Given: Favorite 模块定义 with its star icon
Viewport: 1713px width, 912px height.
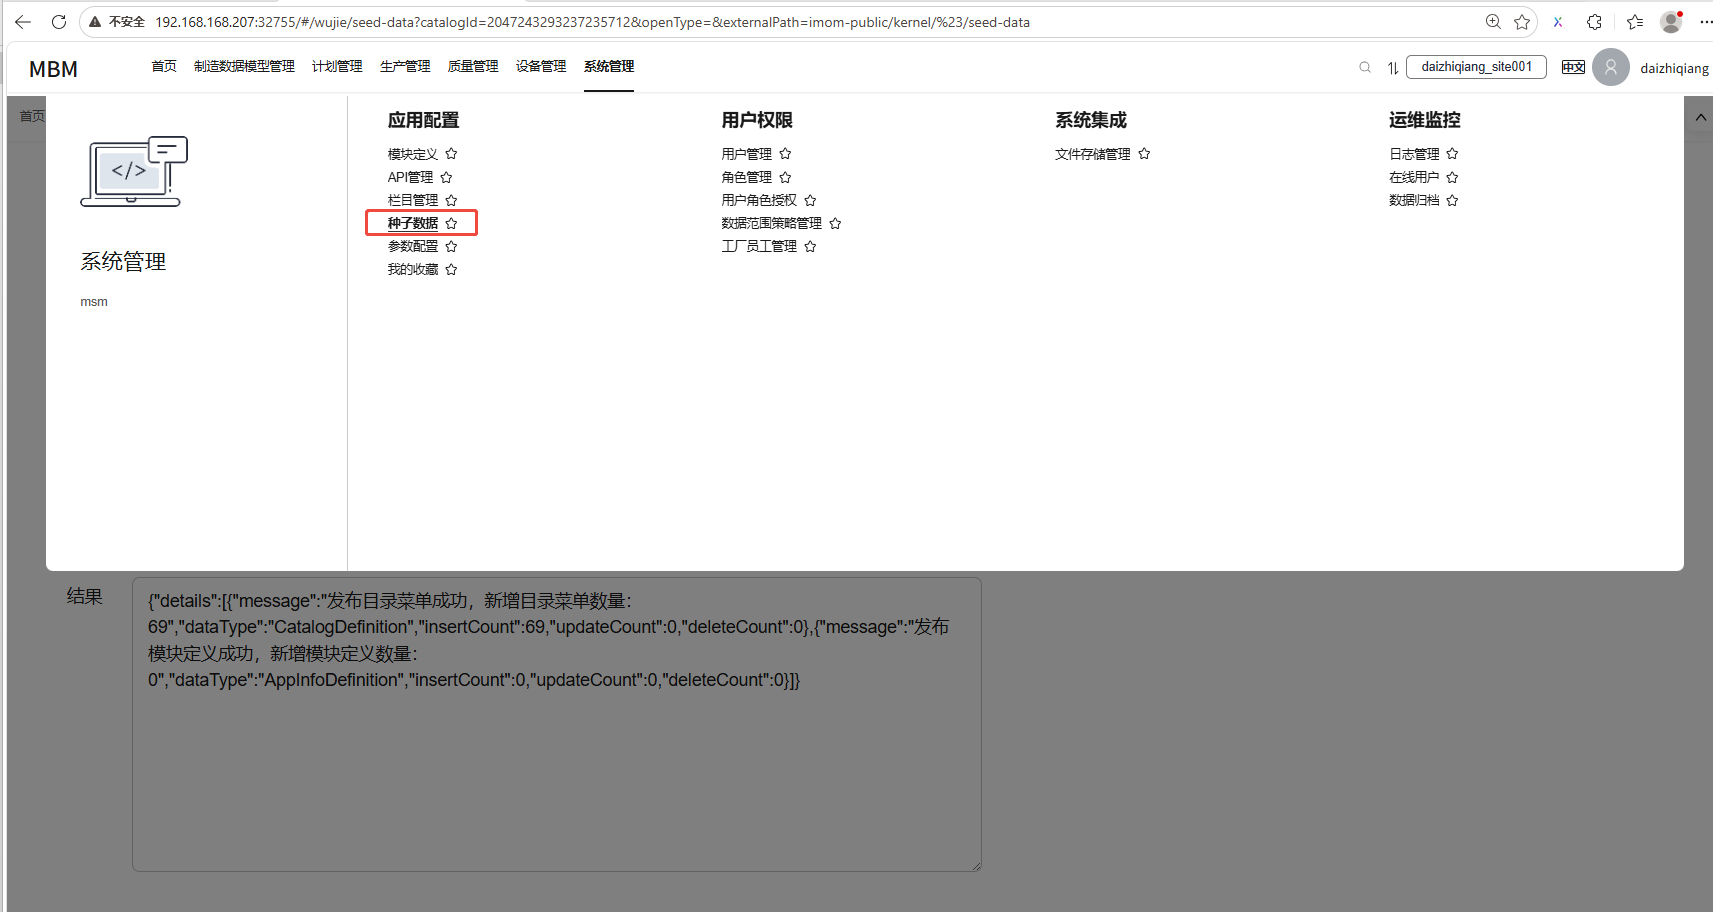Looking at the screenshot, I should [451, 154].
